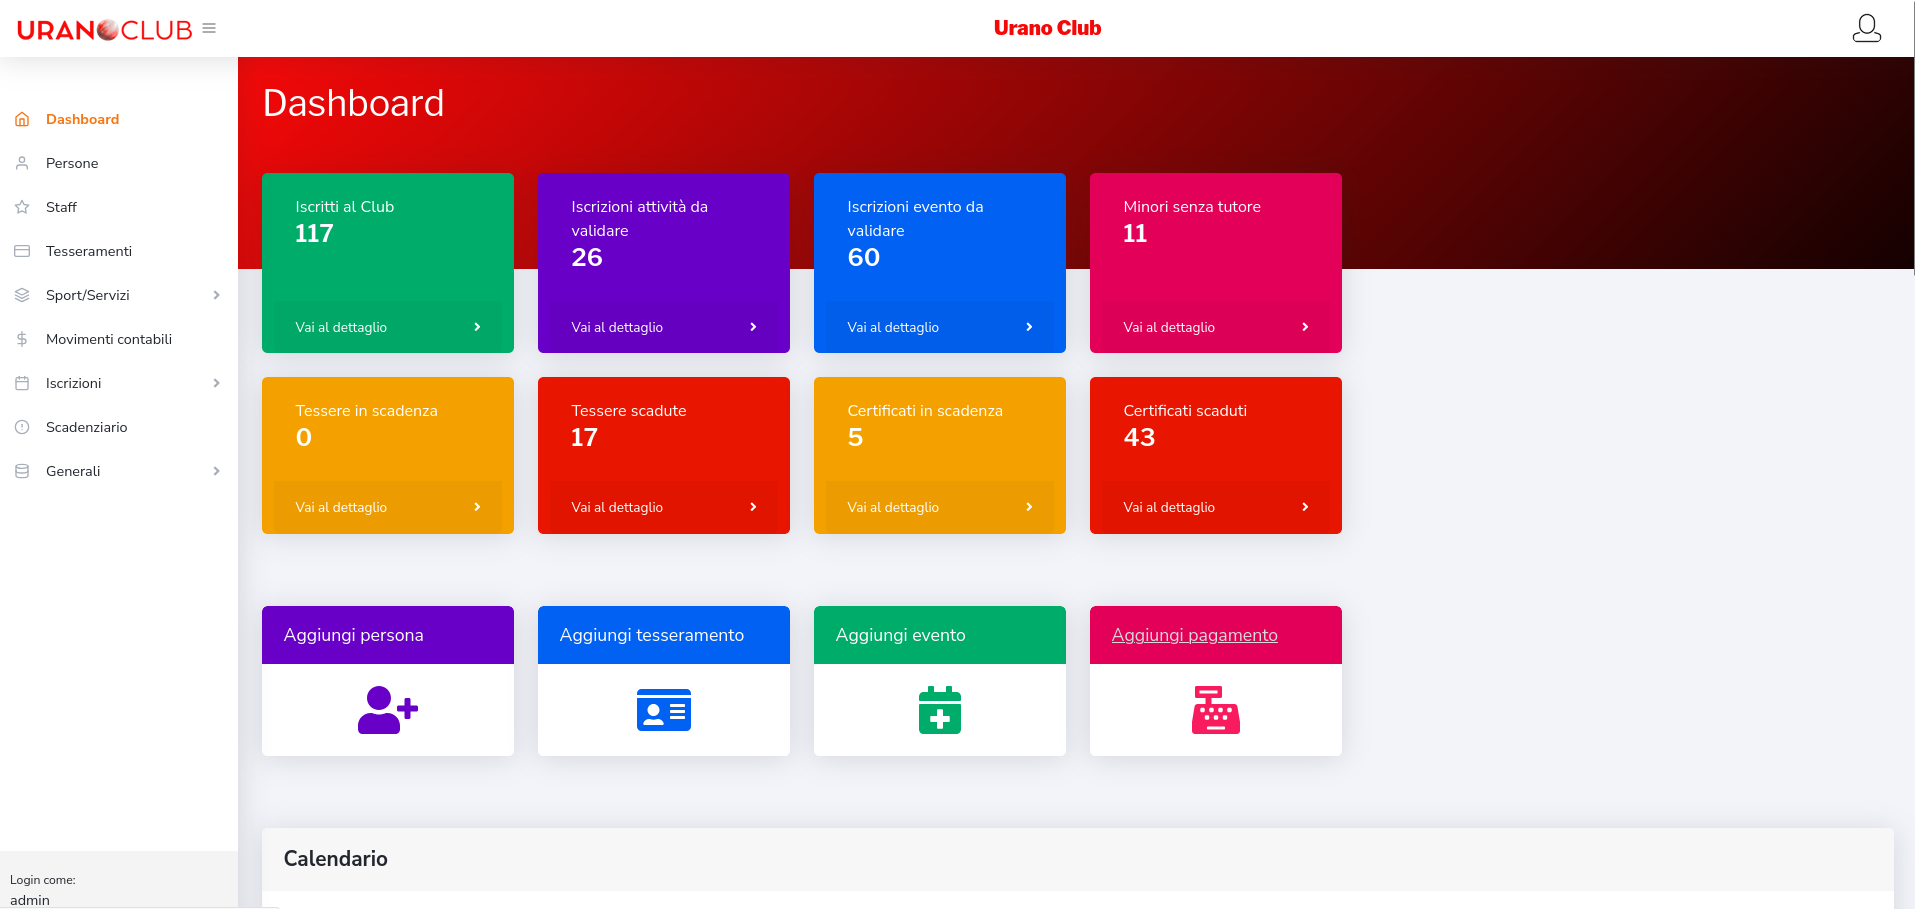1915x909 pixels.
Task: Click the Aggiungi tesseramento header
Action: point(664,635)
